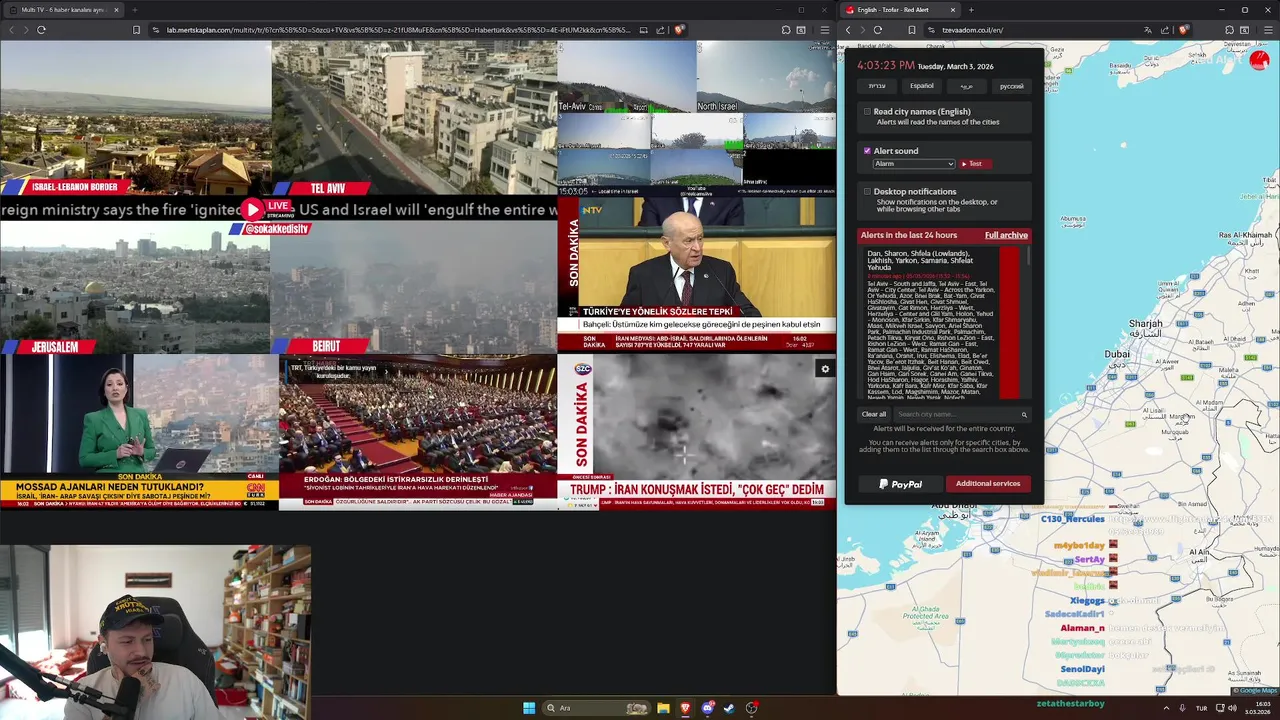Open Additional services

coord(988,484)
